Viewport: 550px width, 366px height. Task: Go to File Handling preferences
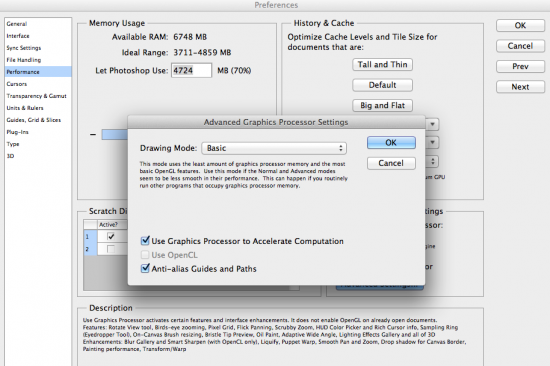(x=24, y=60)
